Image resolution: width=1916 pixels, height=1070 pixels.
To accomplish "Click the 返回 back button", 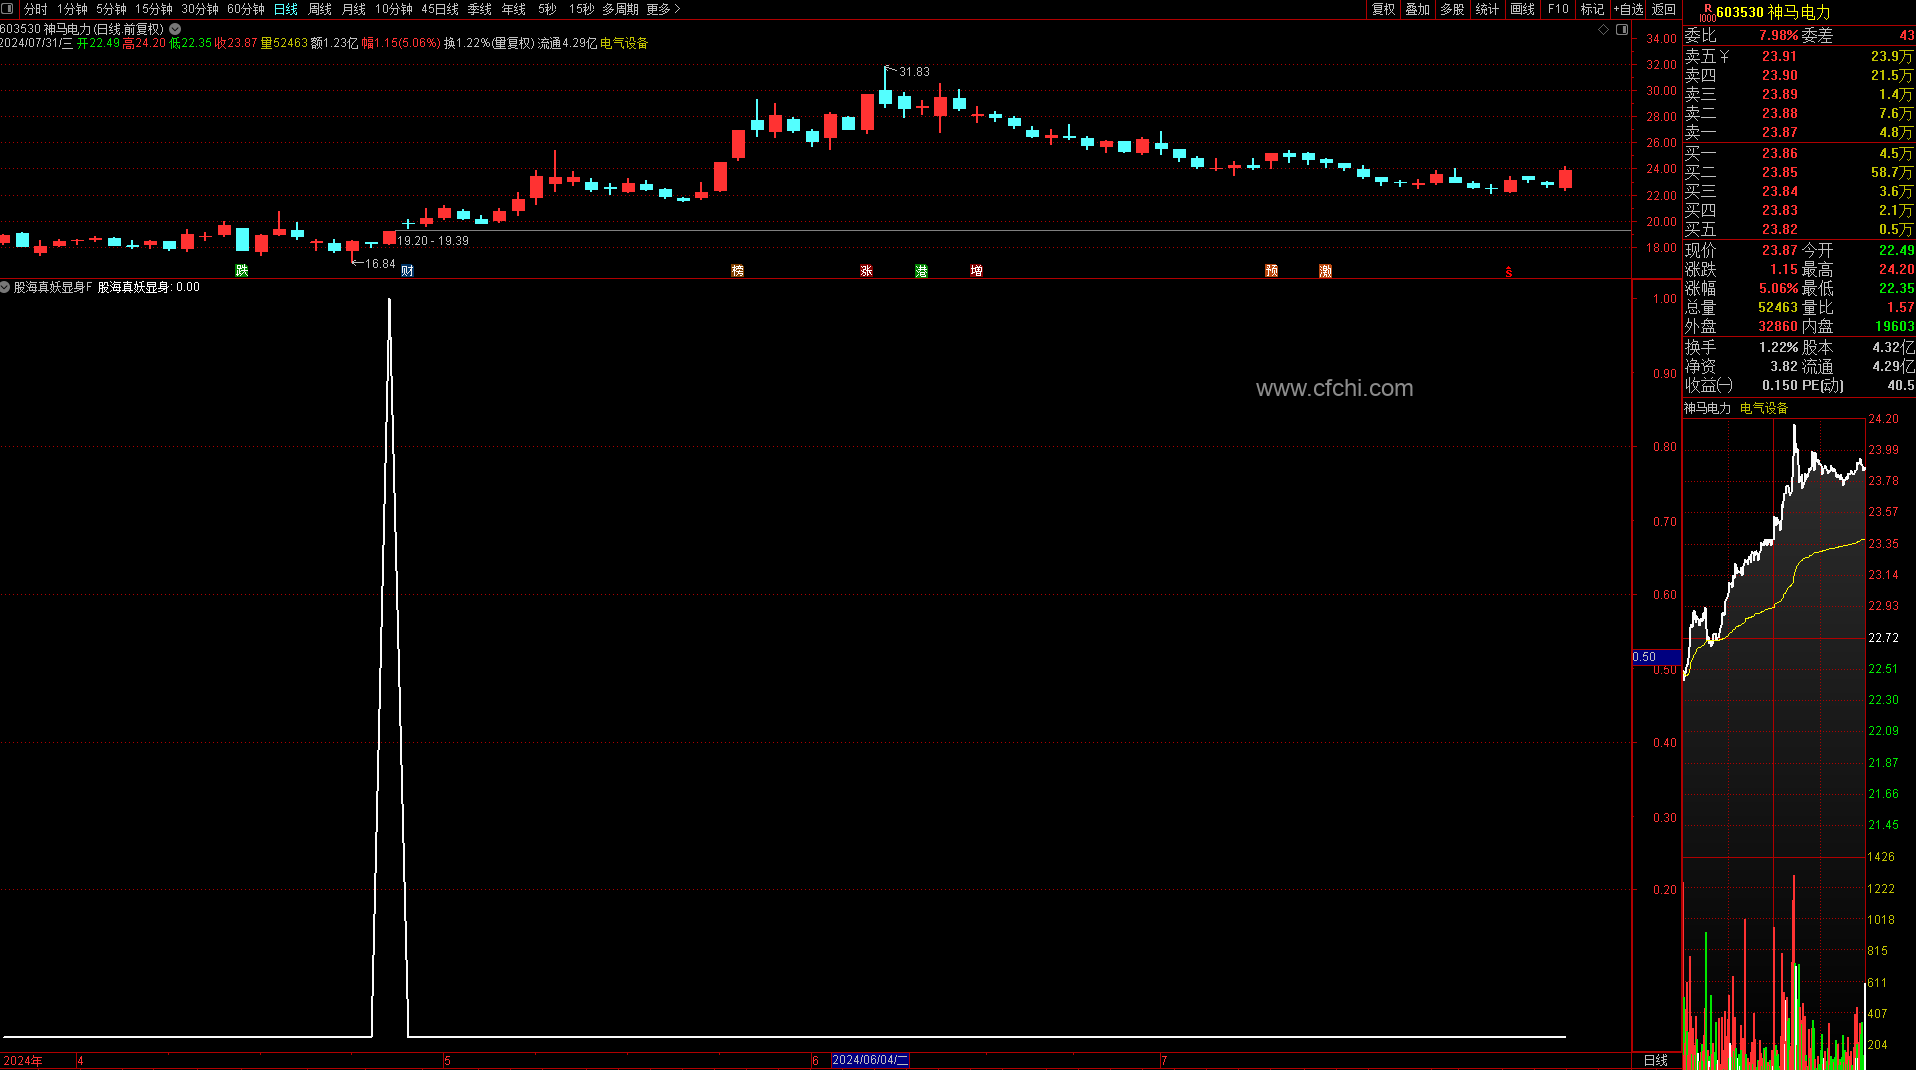I will click(x=1664, y=9).
